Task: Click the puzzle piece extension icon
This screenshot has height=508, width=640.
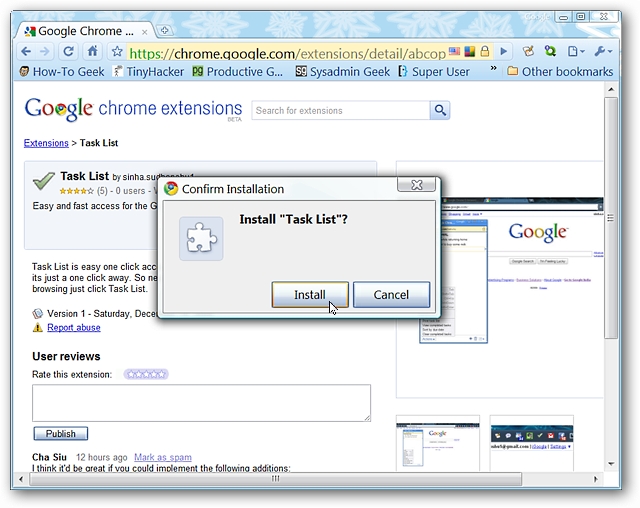Action: pyautogui.click(x=201, y=239)
